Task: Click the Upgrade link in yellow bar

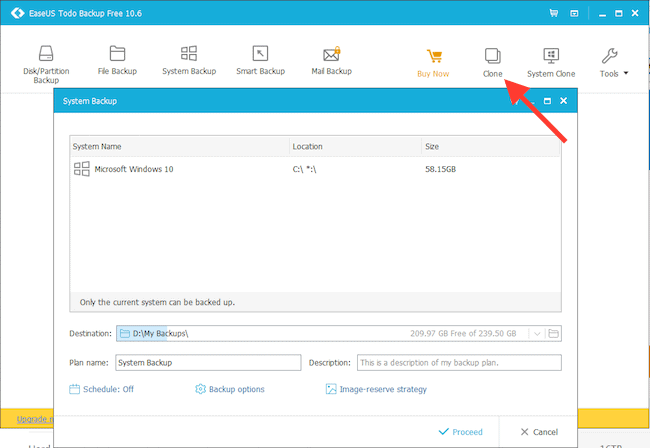Action: click(x=35, y=419)
